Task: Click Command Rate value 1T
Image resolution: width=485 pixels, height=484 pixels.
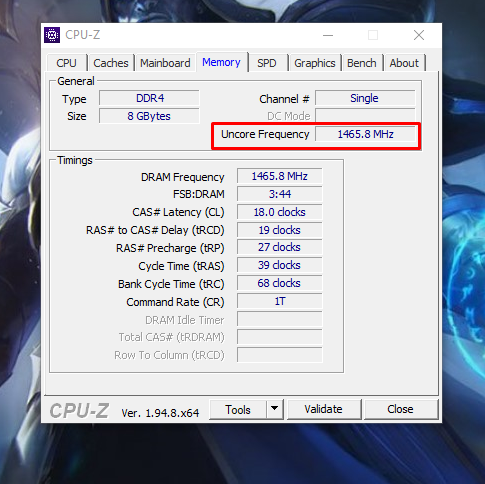Action: tap(279, 301)
